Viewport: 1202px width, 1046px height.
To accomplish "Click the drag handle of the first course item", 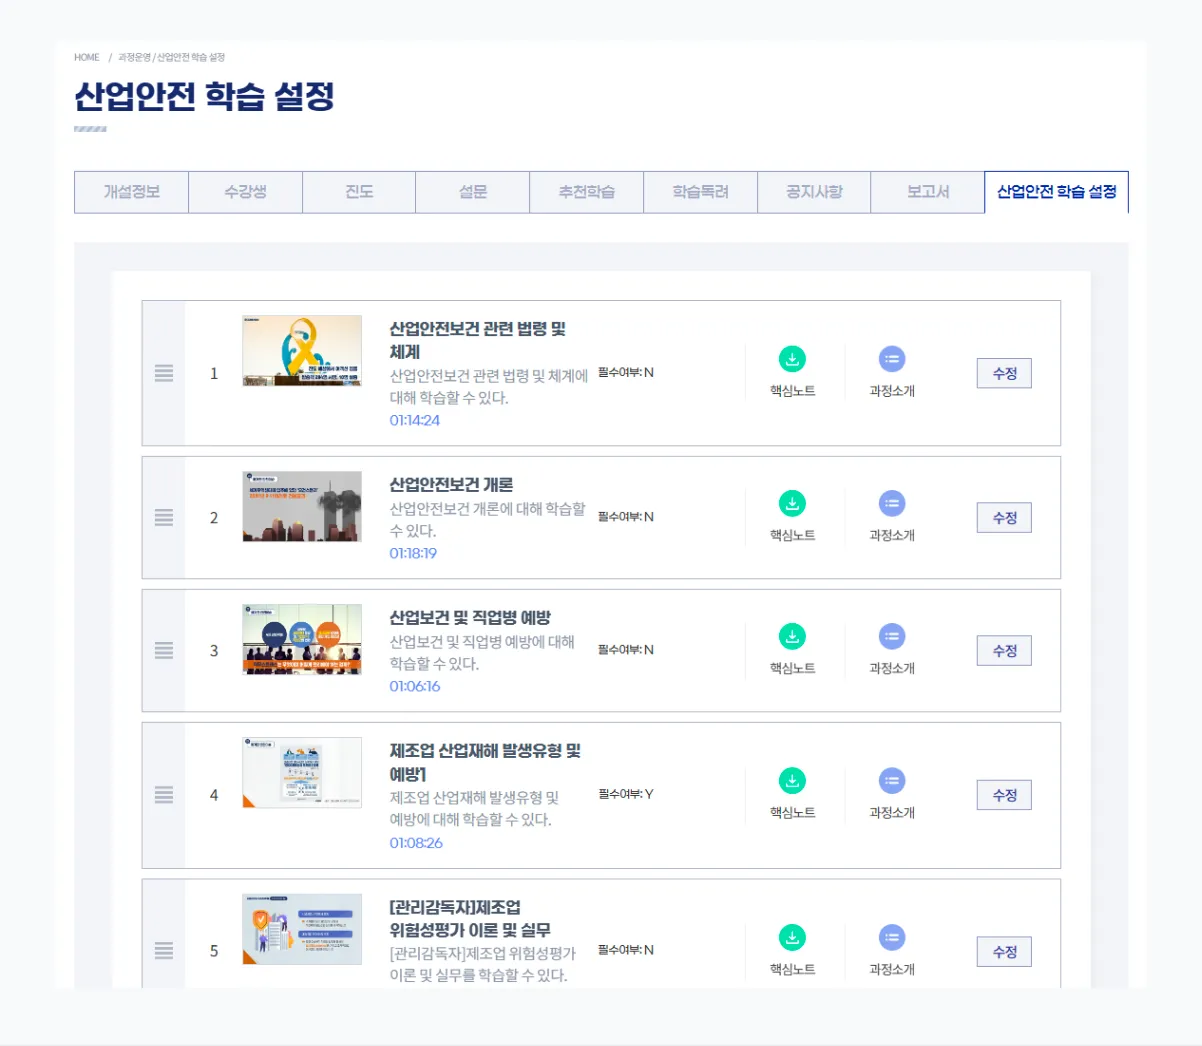I will [x=164, y=372].
